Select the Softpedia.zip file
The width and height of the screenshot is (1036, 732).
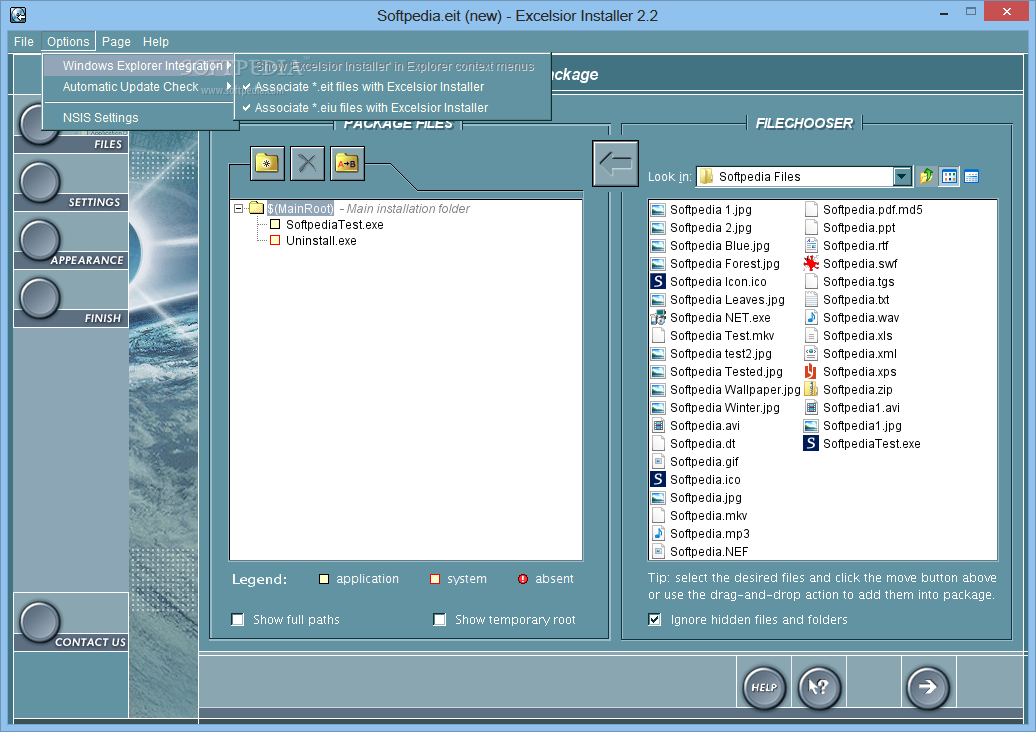pyautogui.click(x=849, y=389)
